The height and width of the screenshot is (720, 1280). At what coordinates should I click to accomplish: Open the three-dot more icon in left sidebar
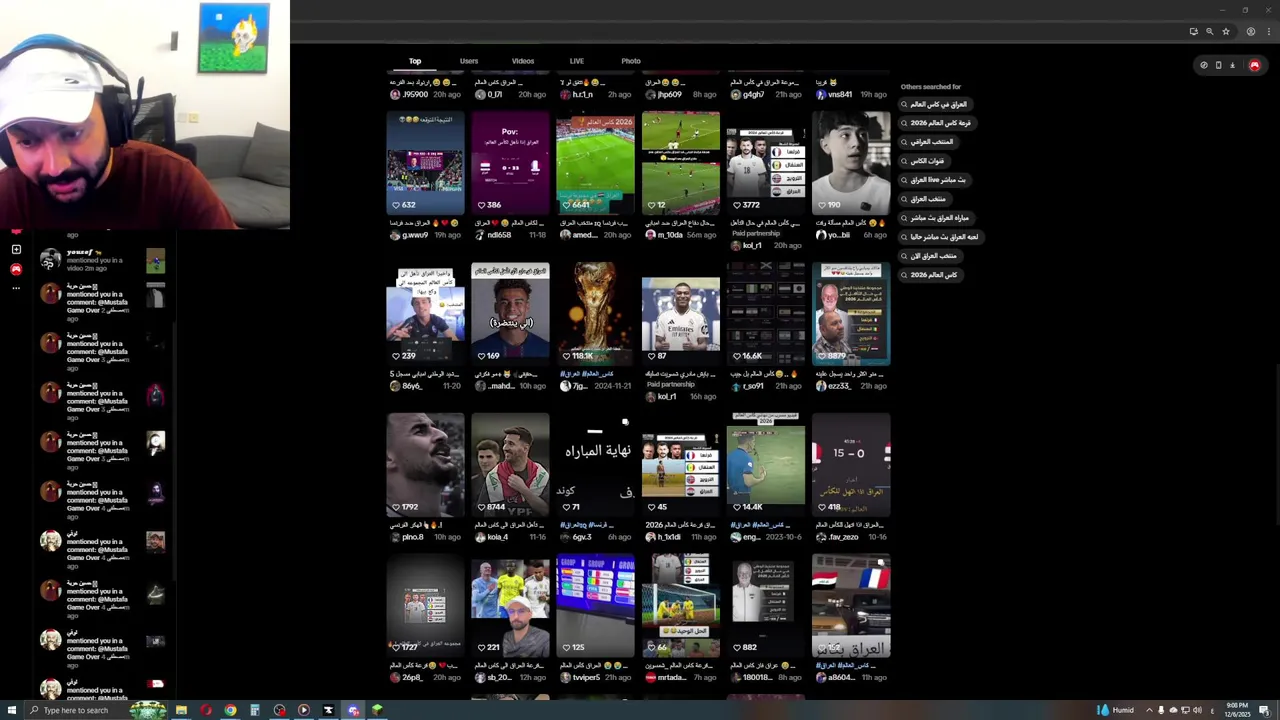[x=16, y=288]
